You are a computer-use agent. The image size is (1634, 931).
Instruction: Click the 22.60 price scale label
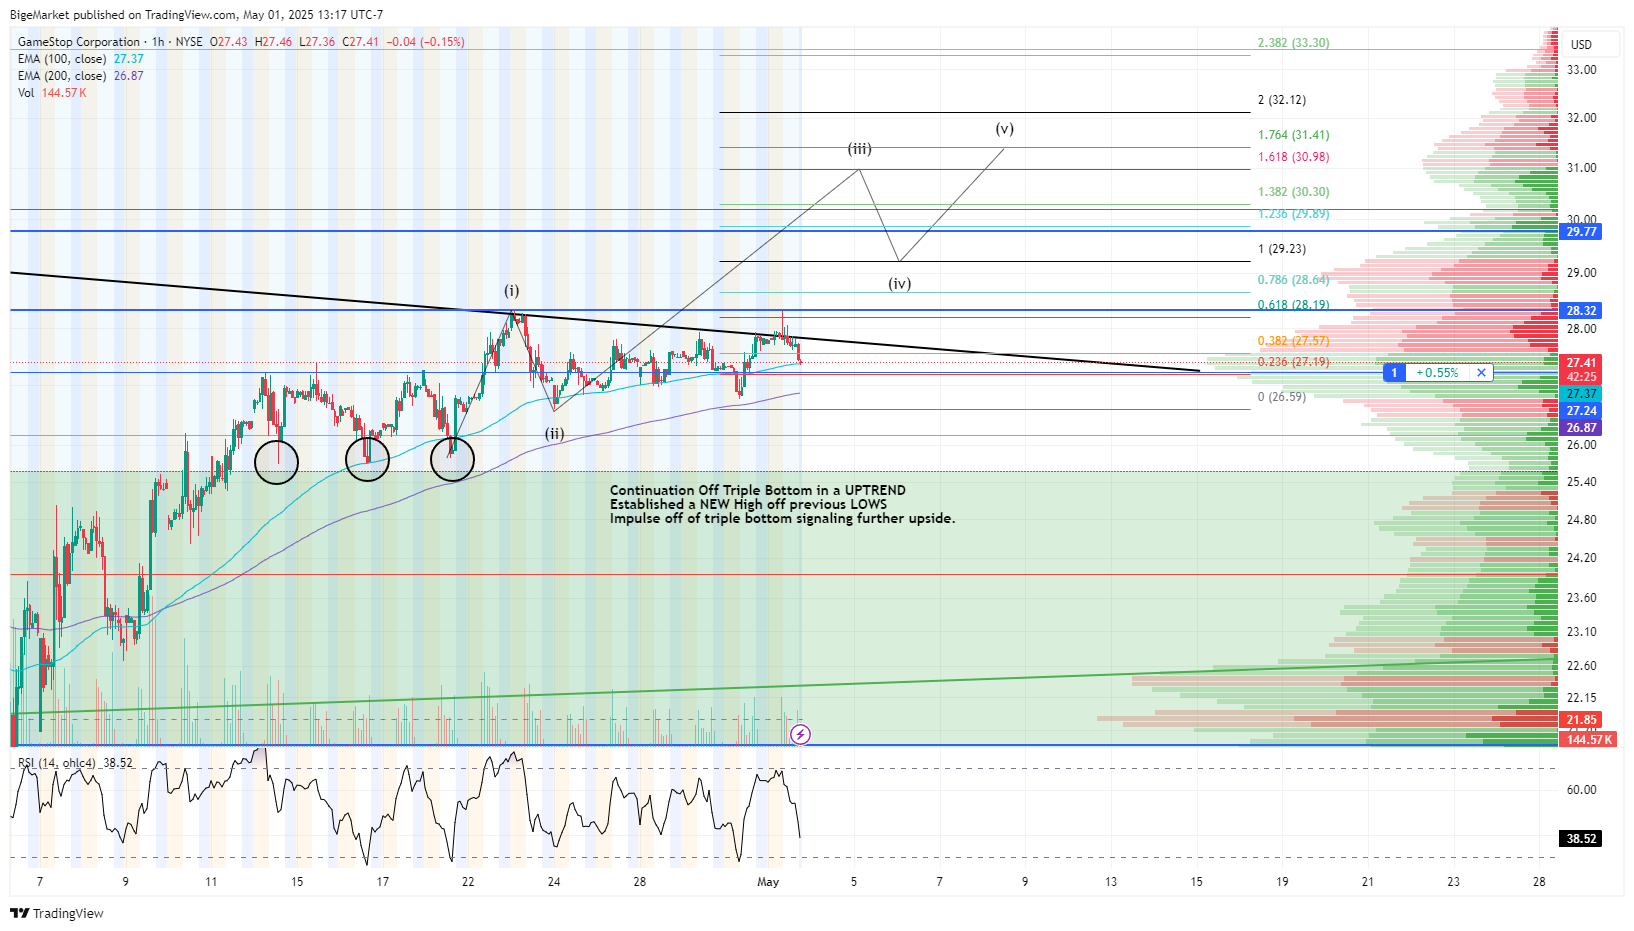1581,666
